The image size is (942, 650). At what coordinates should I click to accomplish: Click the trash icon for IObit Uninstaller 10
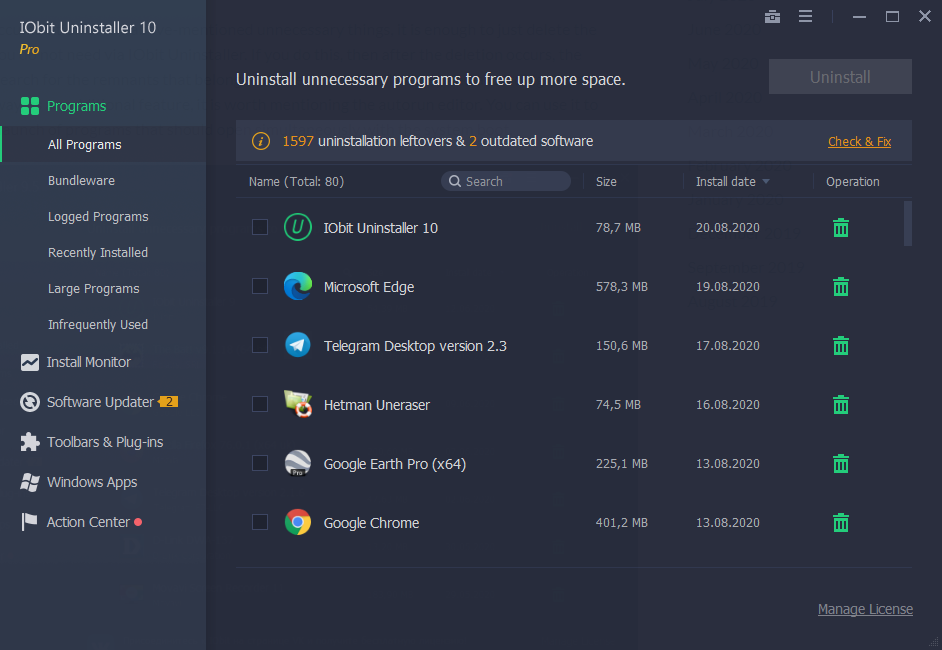click(840, 228)
